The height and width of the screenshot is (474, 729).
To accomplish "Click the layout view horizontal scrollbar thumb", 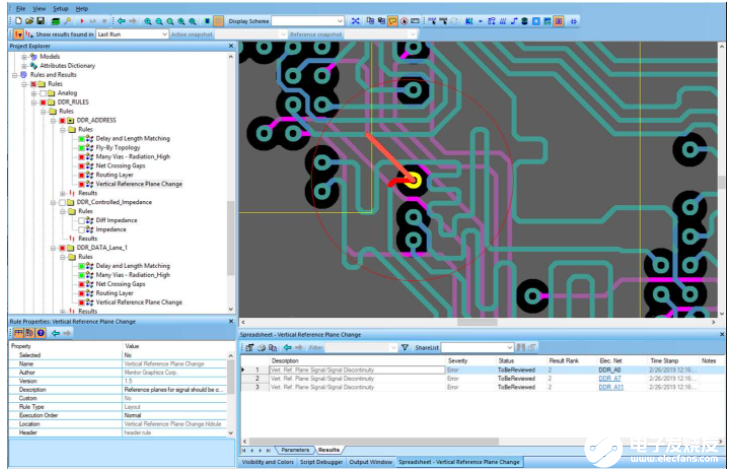I will 477,322.
